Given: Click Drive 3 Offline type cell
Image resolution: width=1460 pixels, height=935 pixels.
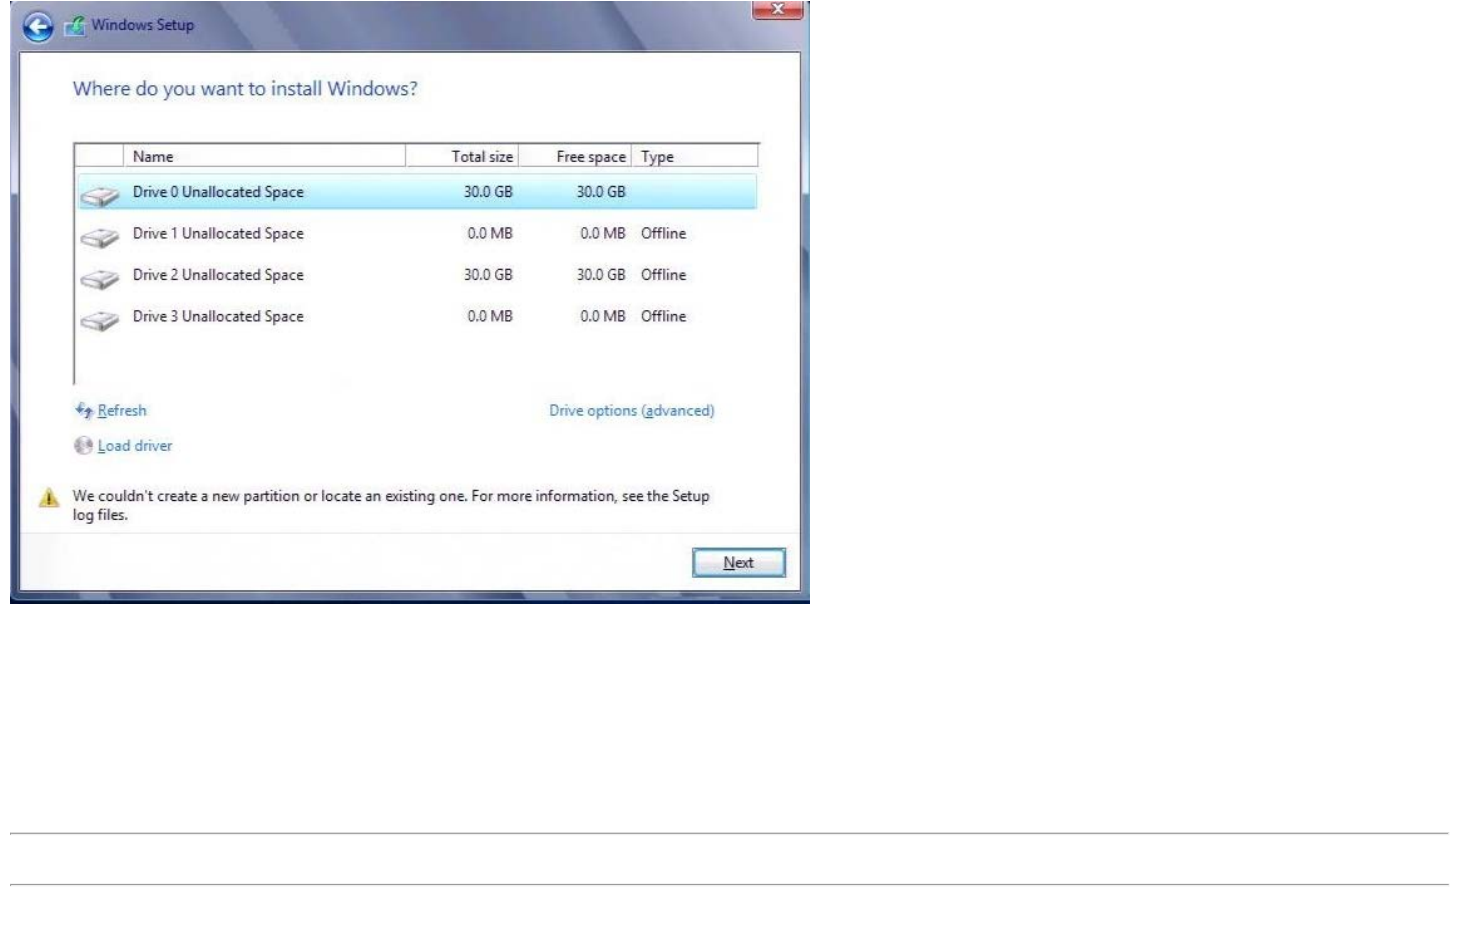Looking at the screenshot, I should pyautogui.click(x=664, y=316).
